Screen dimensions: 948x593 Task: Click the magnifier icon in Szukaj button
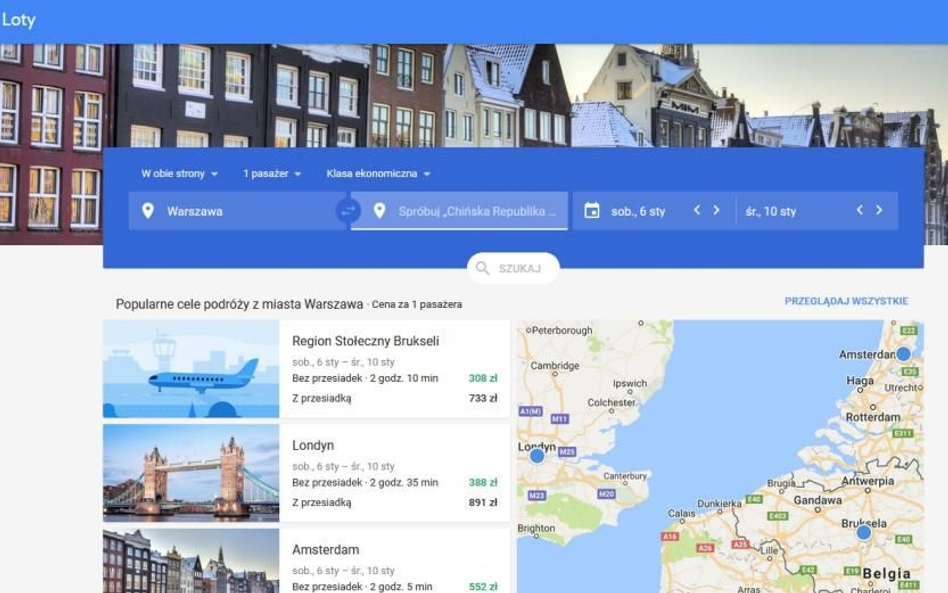pyautogui.click(x=482, y=268)
